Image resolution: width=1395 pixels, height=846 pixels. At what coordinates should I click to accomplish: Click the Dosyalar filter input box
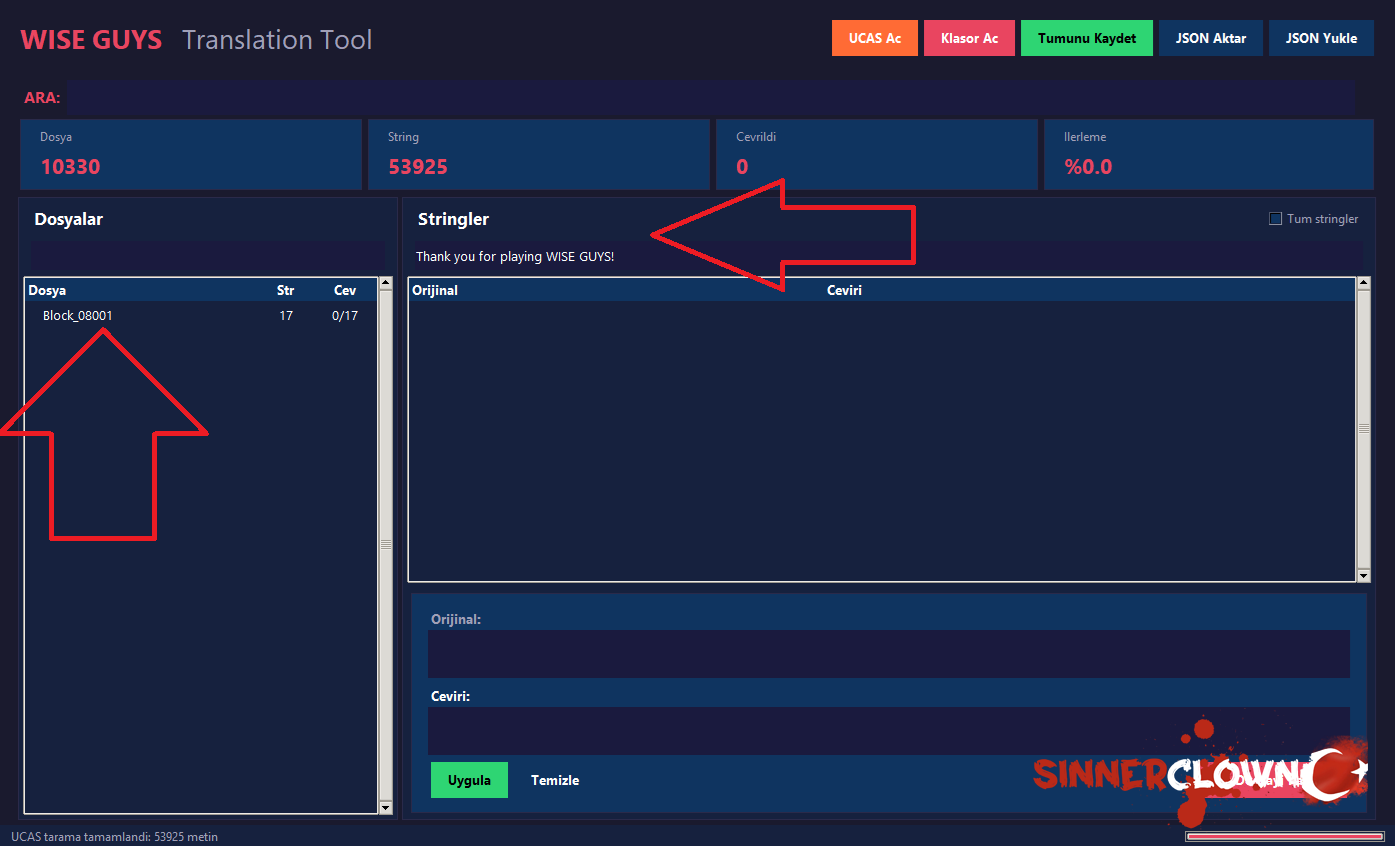207,256
